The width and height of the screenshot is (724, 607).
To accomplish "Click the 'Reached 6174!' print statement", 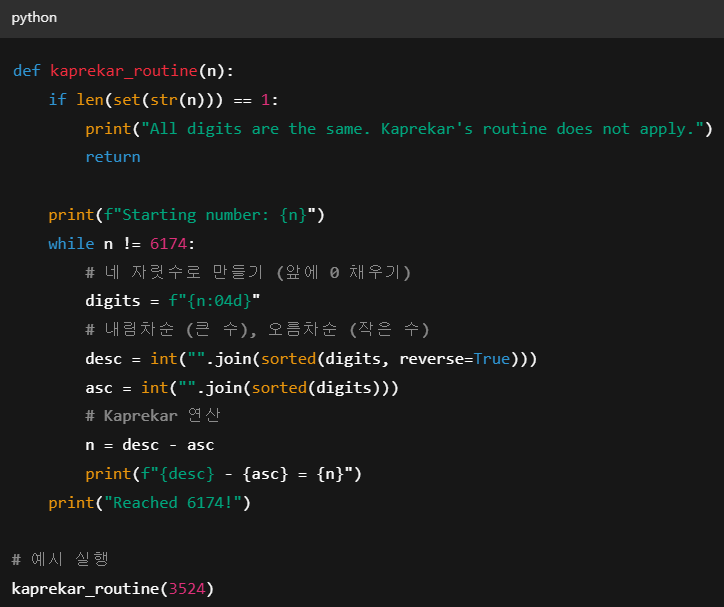I will pos(150,503).
